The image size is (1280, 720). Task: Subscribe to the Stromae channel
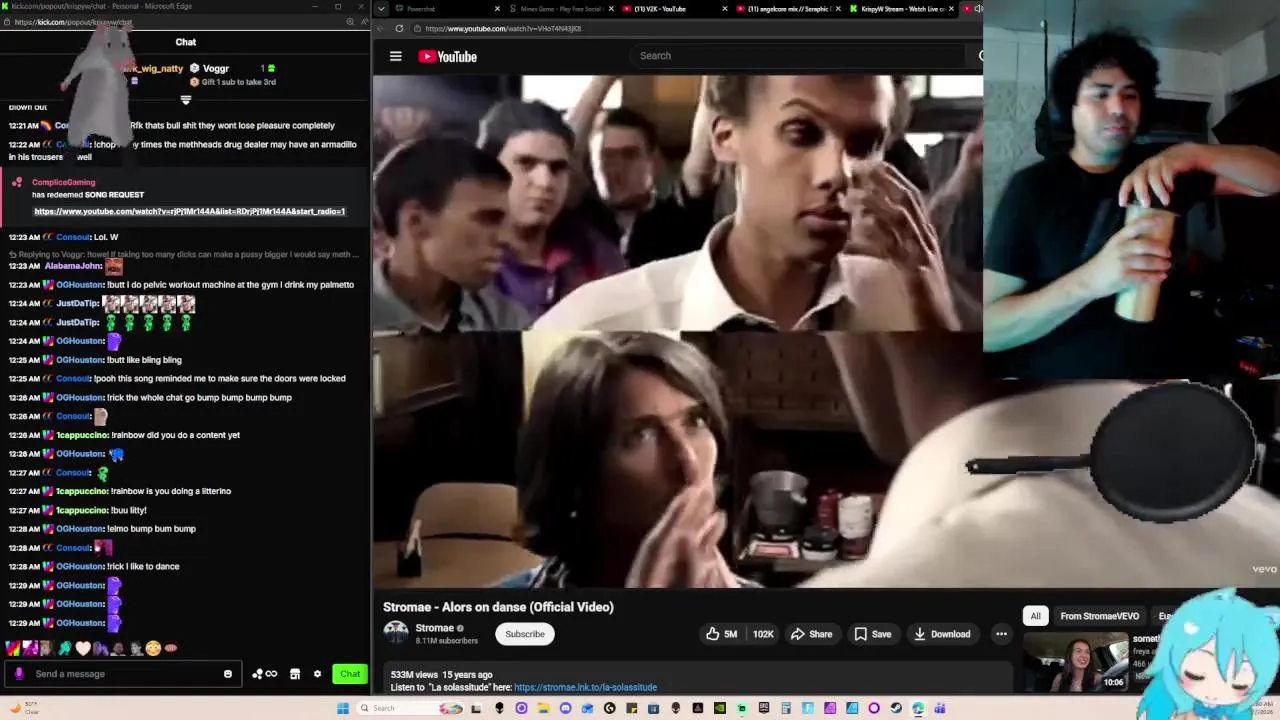coord(525,634)
